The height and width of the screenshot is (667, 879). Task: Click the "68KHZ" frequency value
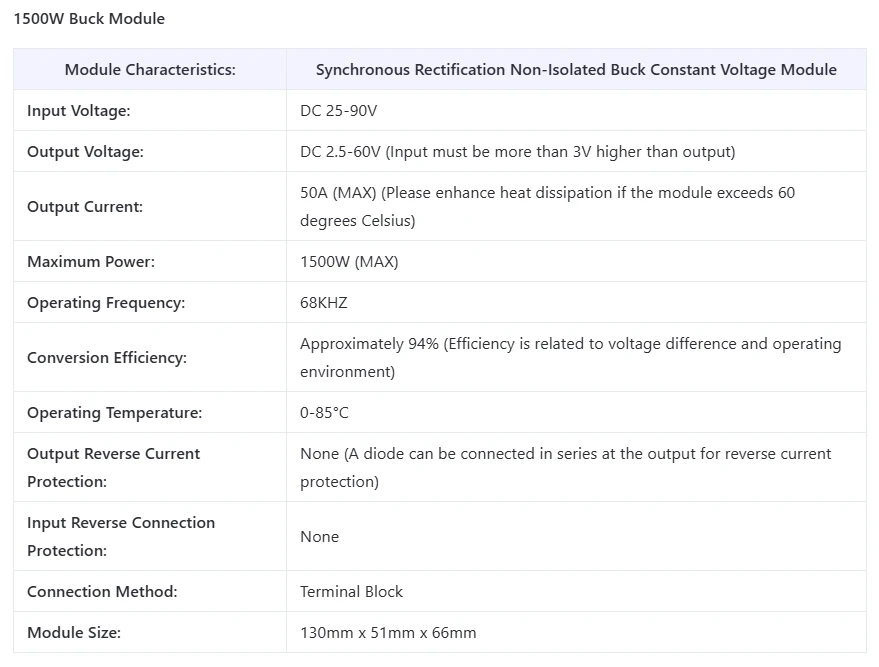click(324, 303)
